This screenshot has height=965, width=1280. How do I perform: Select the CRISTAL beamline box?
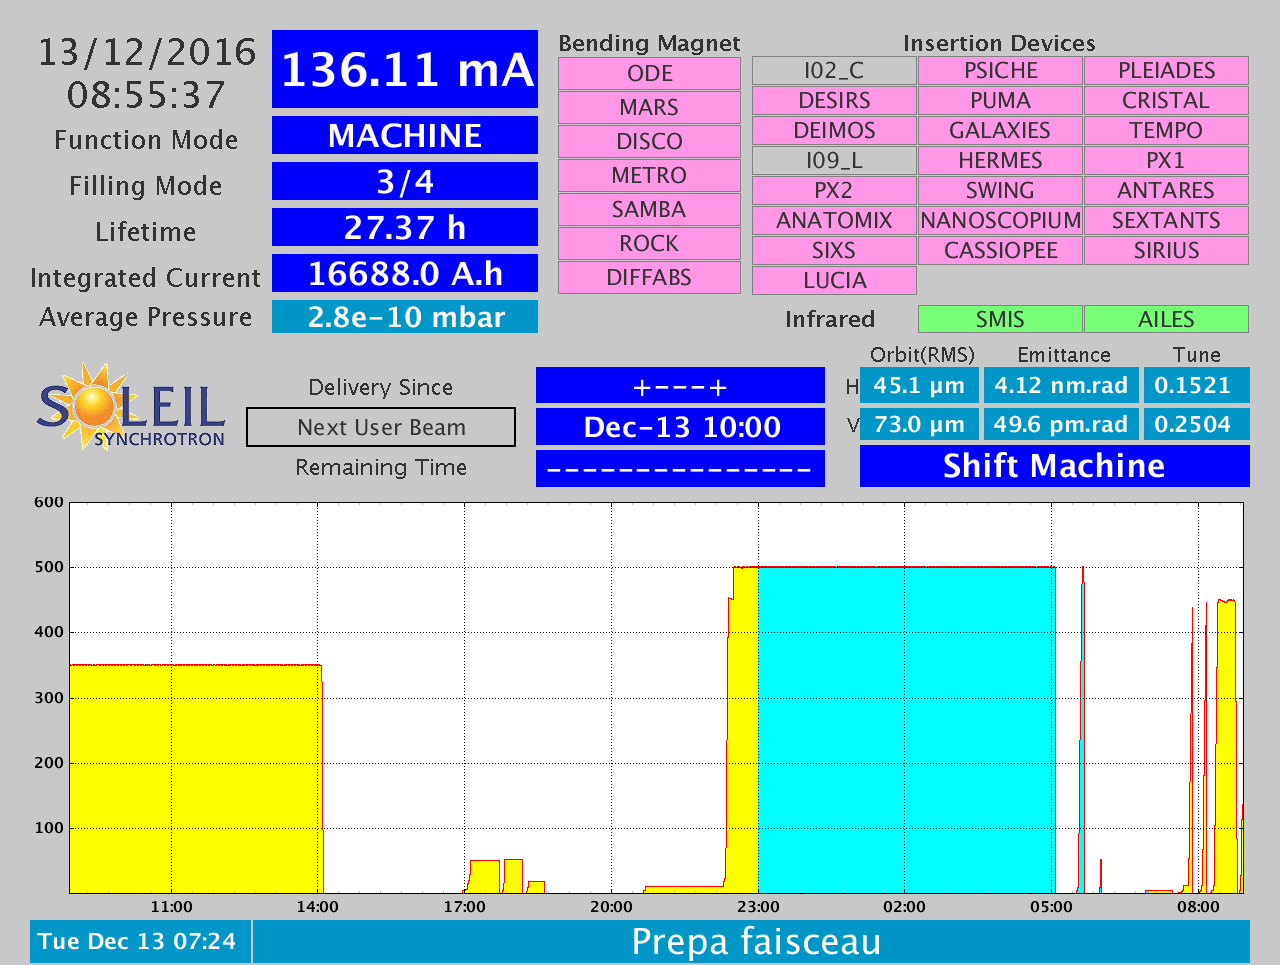[x=1166, y=100]
